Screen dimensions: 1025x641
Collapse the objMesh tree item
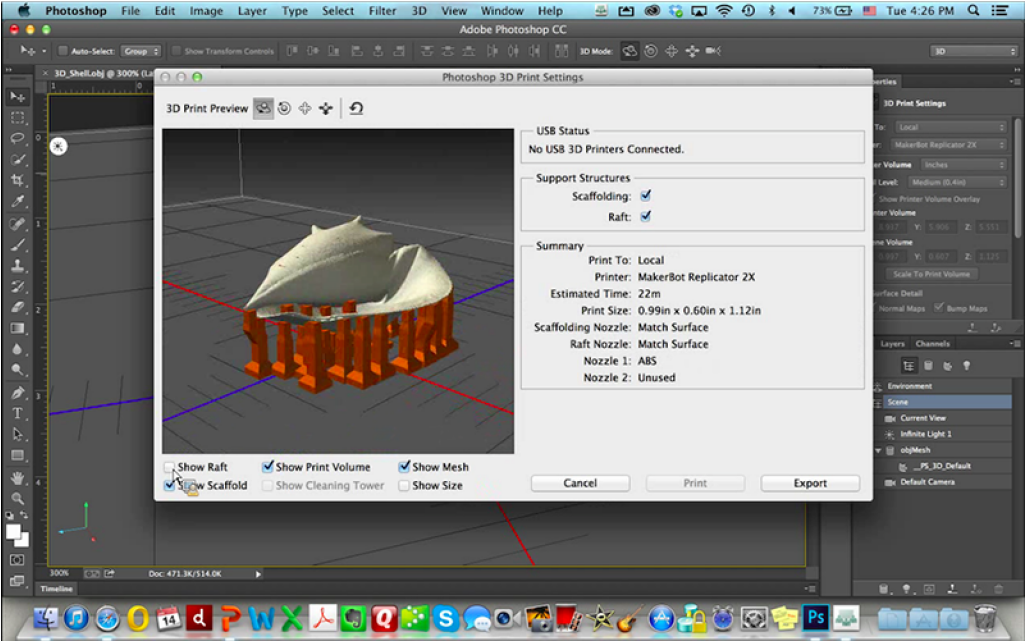(878, 450)
